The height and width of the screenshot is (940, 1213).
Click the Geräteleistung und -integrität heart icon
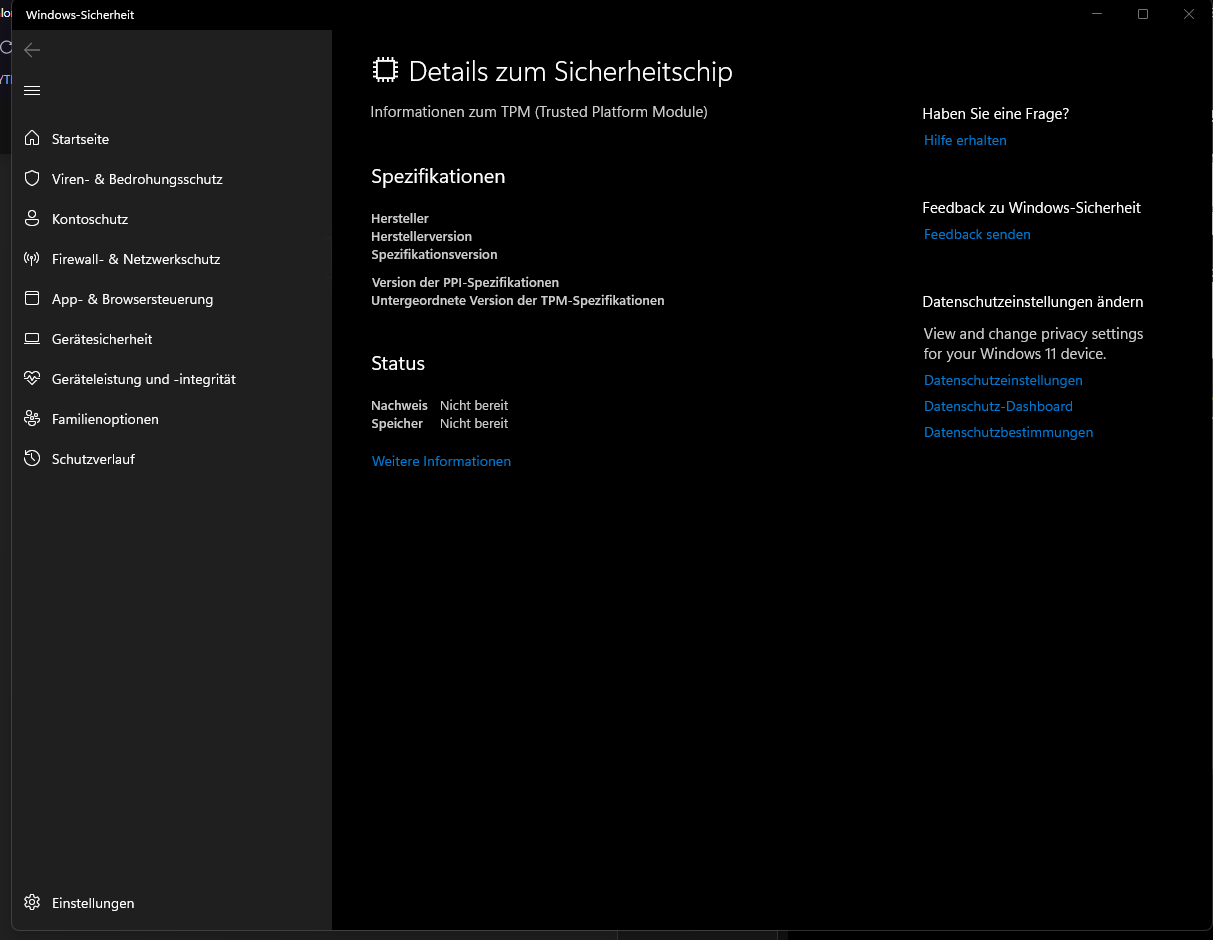(32, 379)
